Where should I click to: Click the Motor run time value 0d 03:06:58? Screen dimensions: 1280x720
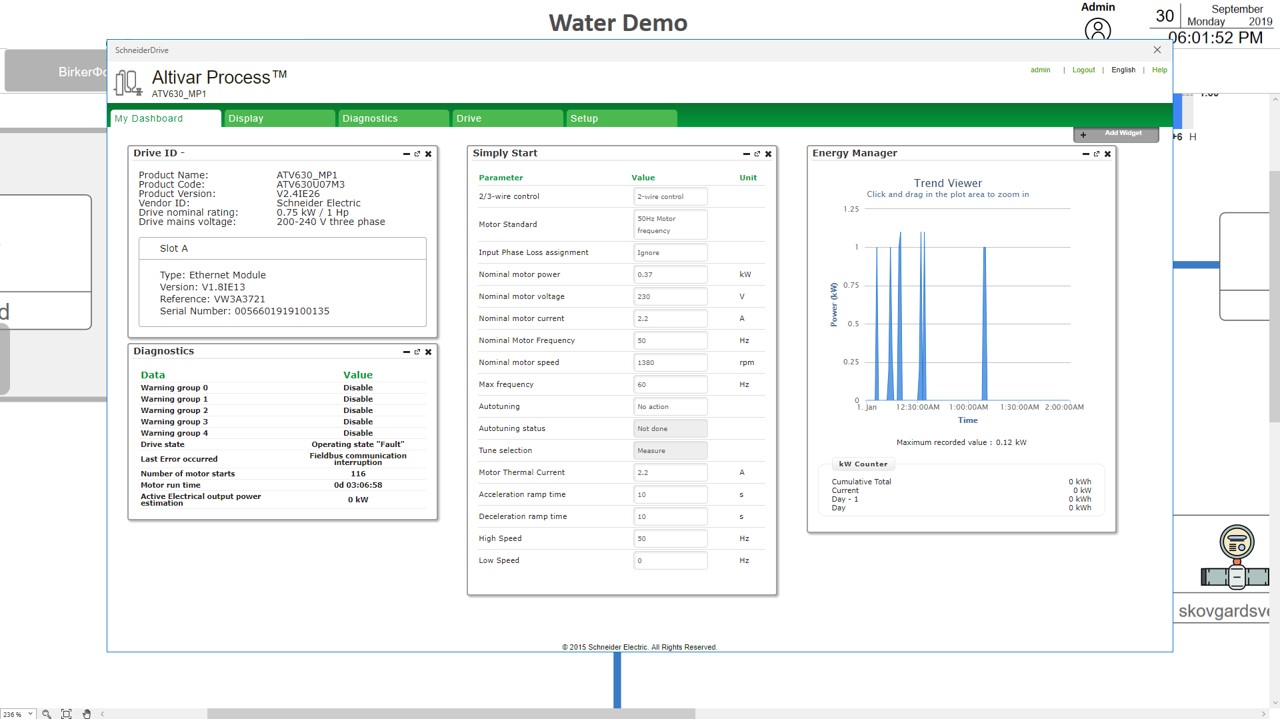(x=358, y=486)
